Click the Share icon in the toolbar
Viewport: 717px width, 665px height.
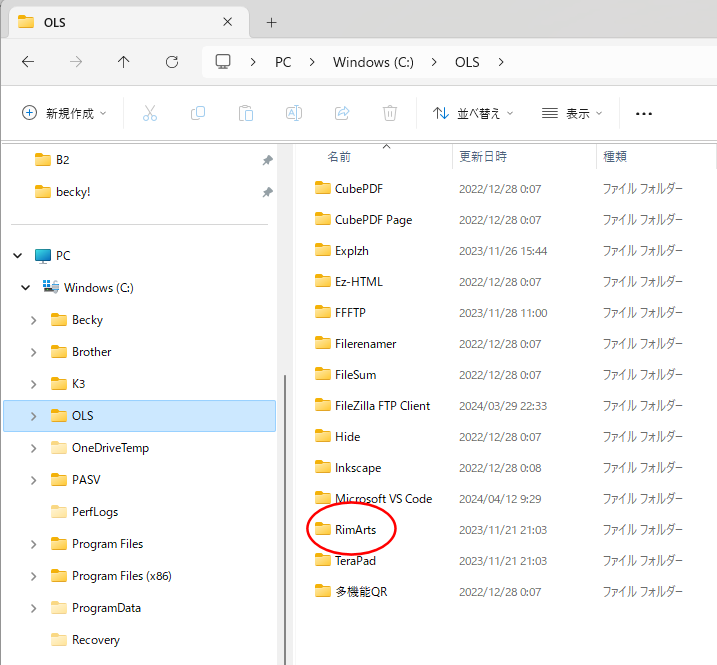tap(342, 113)
